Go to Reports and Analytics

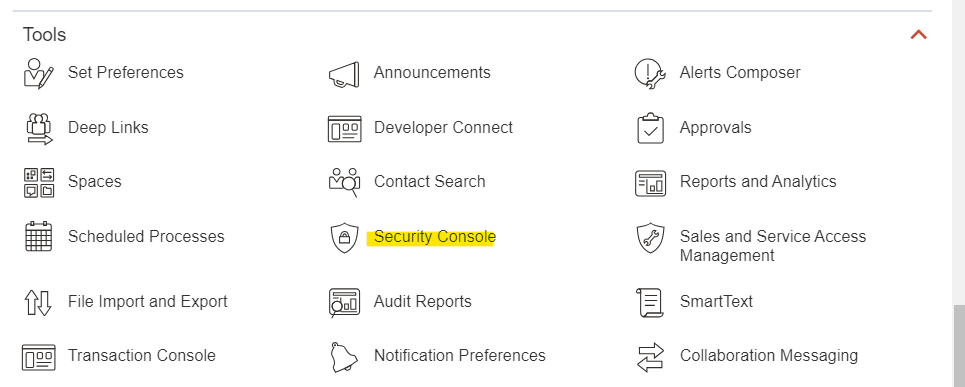[758, 182]
